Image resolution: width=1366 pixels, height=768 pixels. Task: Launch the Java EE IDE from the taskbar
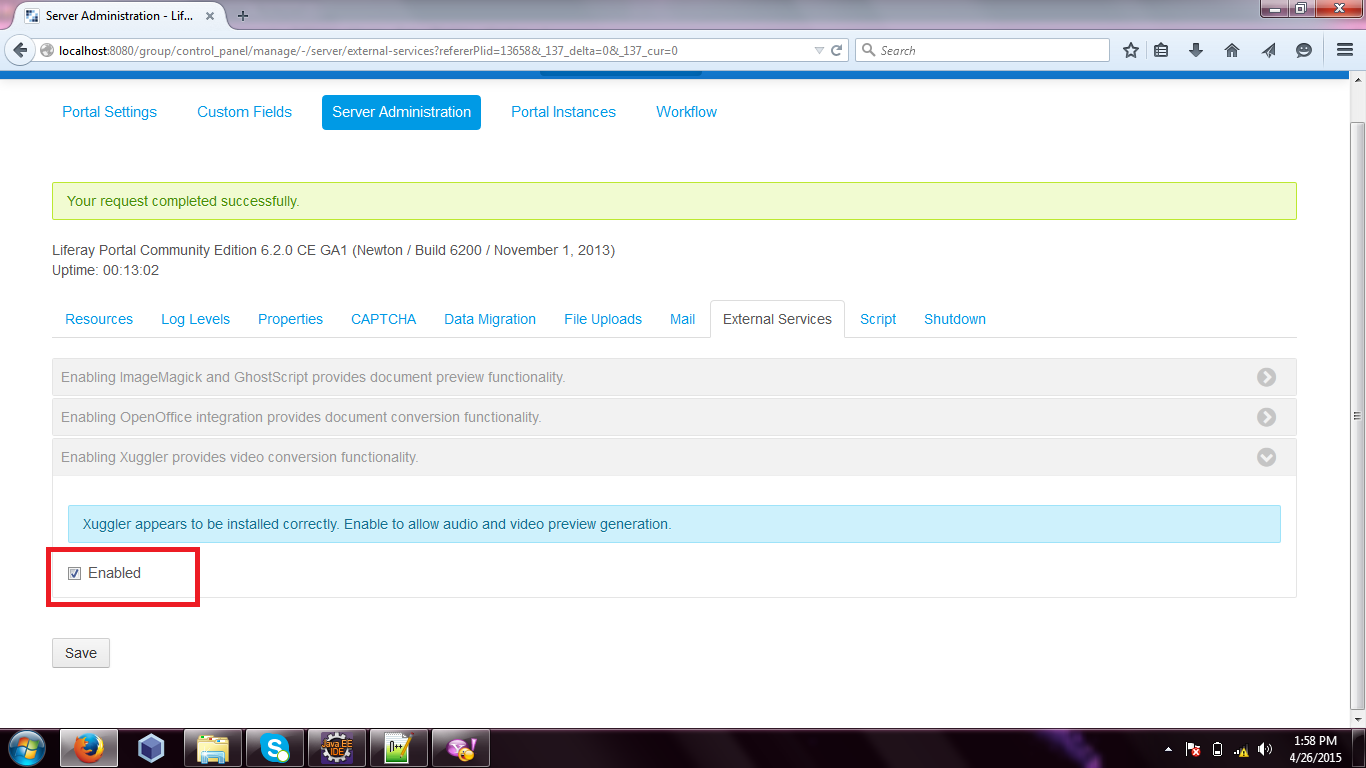336,747
